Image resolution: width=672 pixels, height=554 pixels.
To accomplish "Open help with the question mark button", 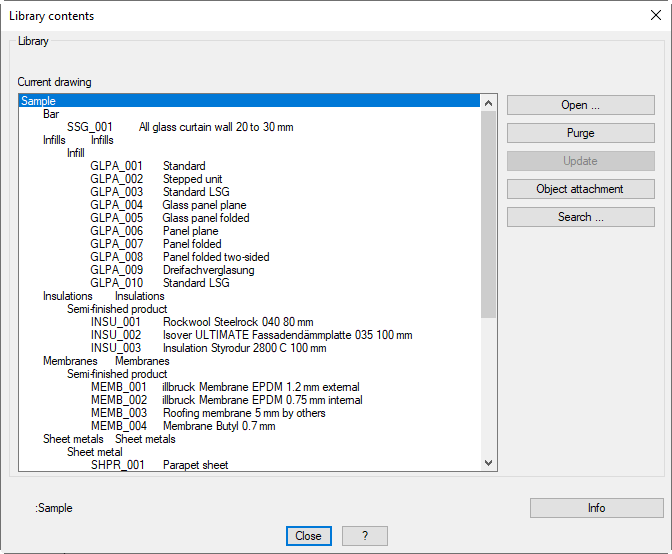I will tap(364, 536).
